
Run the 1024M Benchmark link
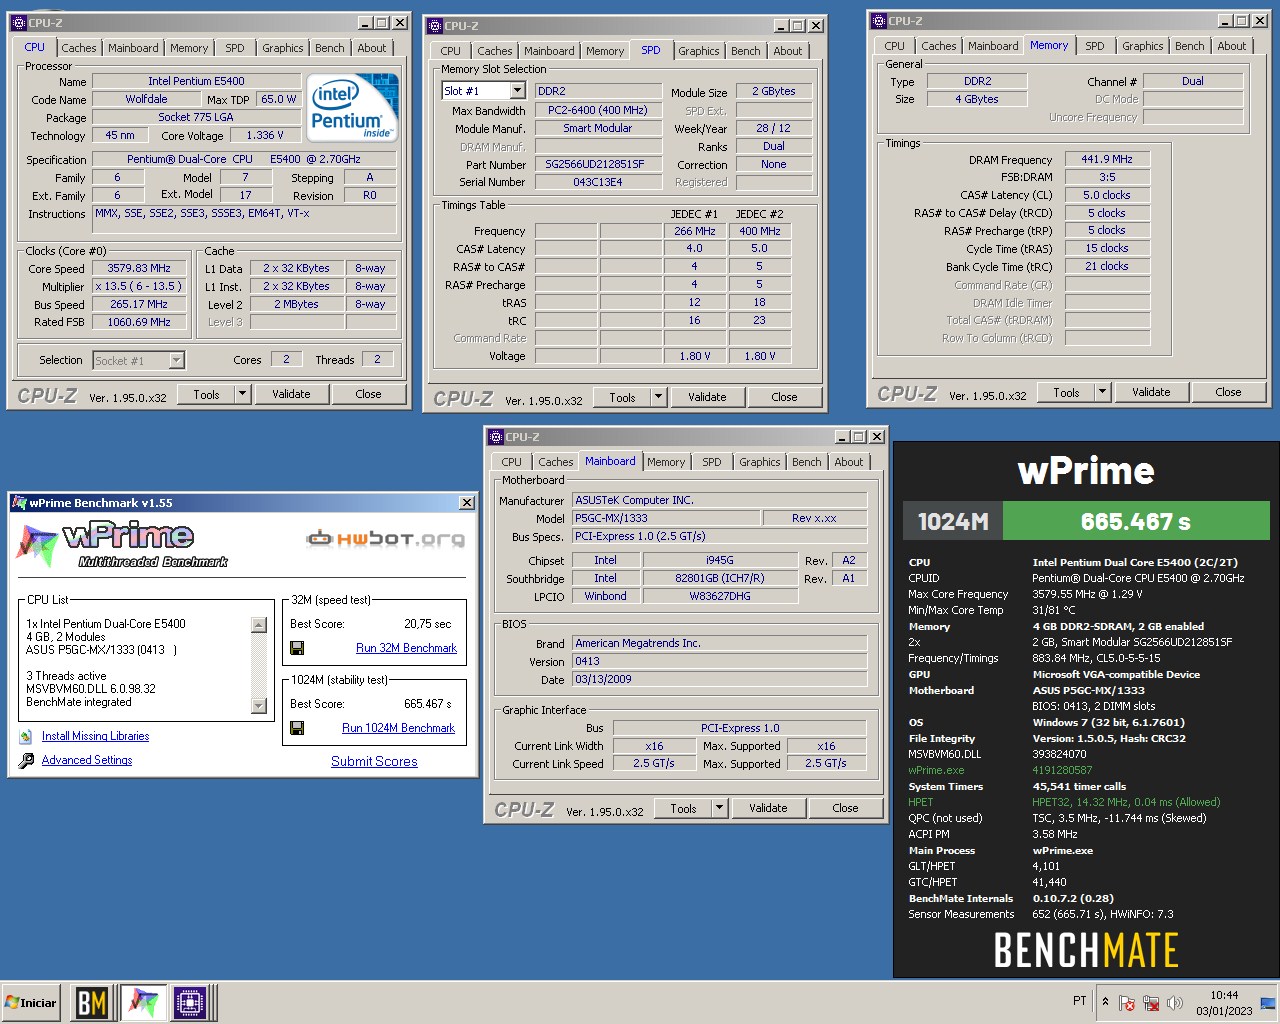[x=398, y=728]
